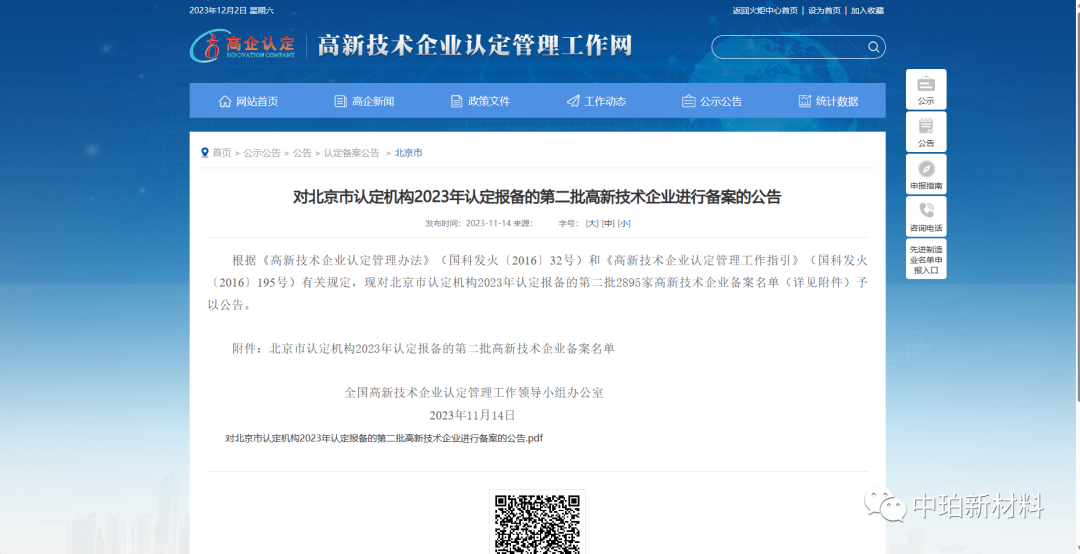Click the article title heading
Viewport: 1080px width, 554px height.
[537, 197]
